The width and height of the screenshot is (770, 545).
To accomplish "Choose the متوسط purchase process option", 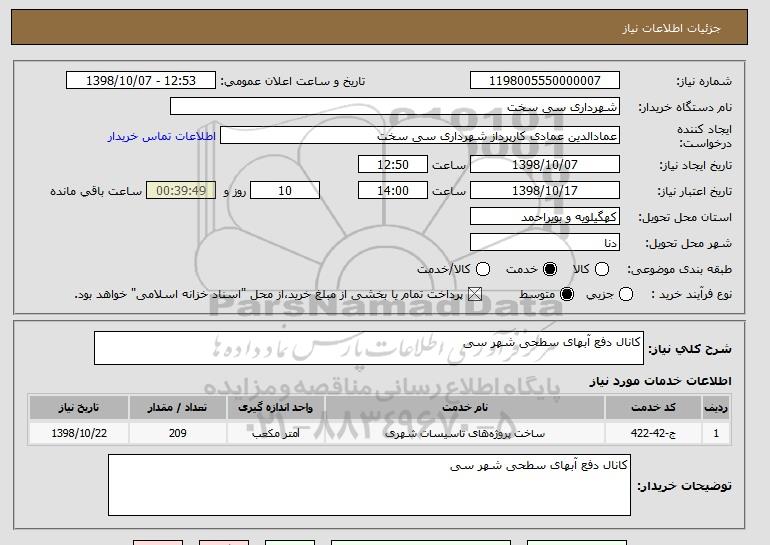I will click(567, 295).
